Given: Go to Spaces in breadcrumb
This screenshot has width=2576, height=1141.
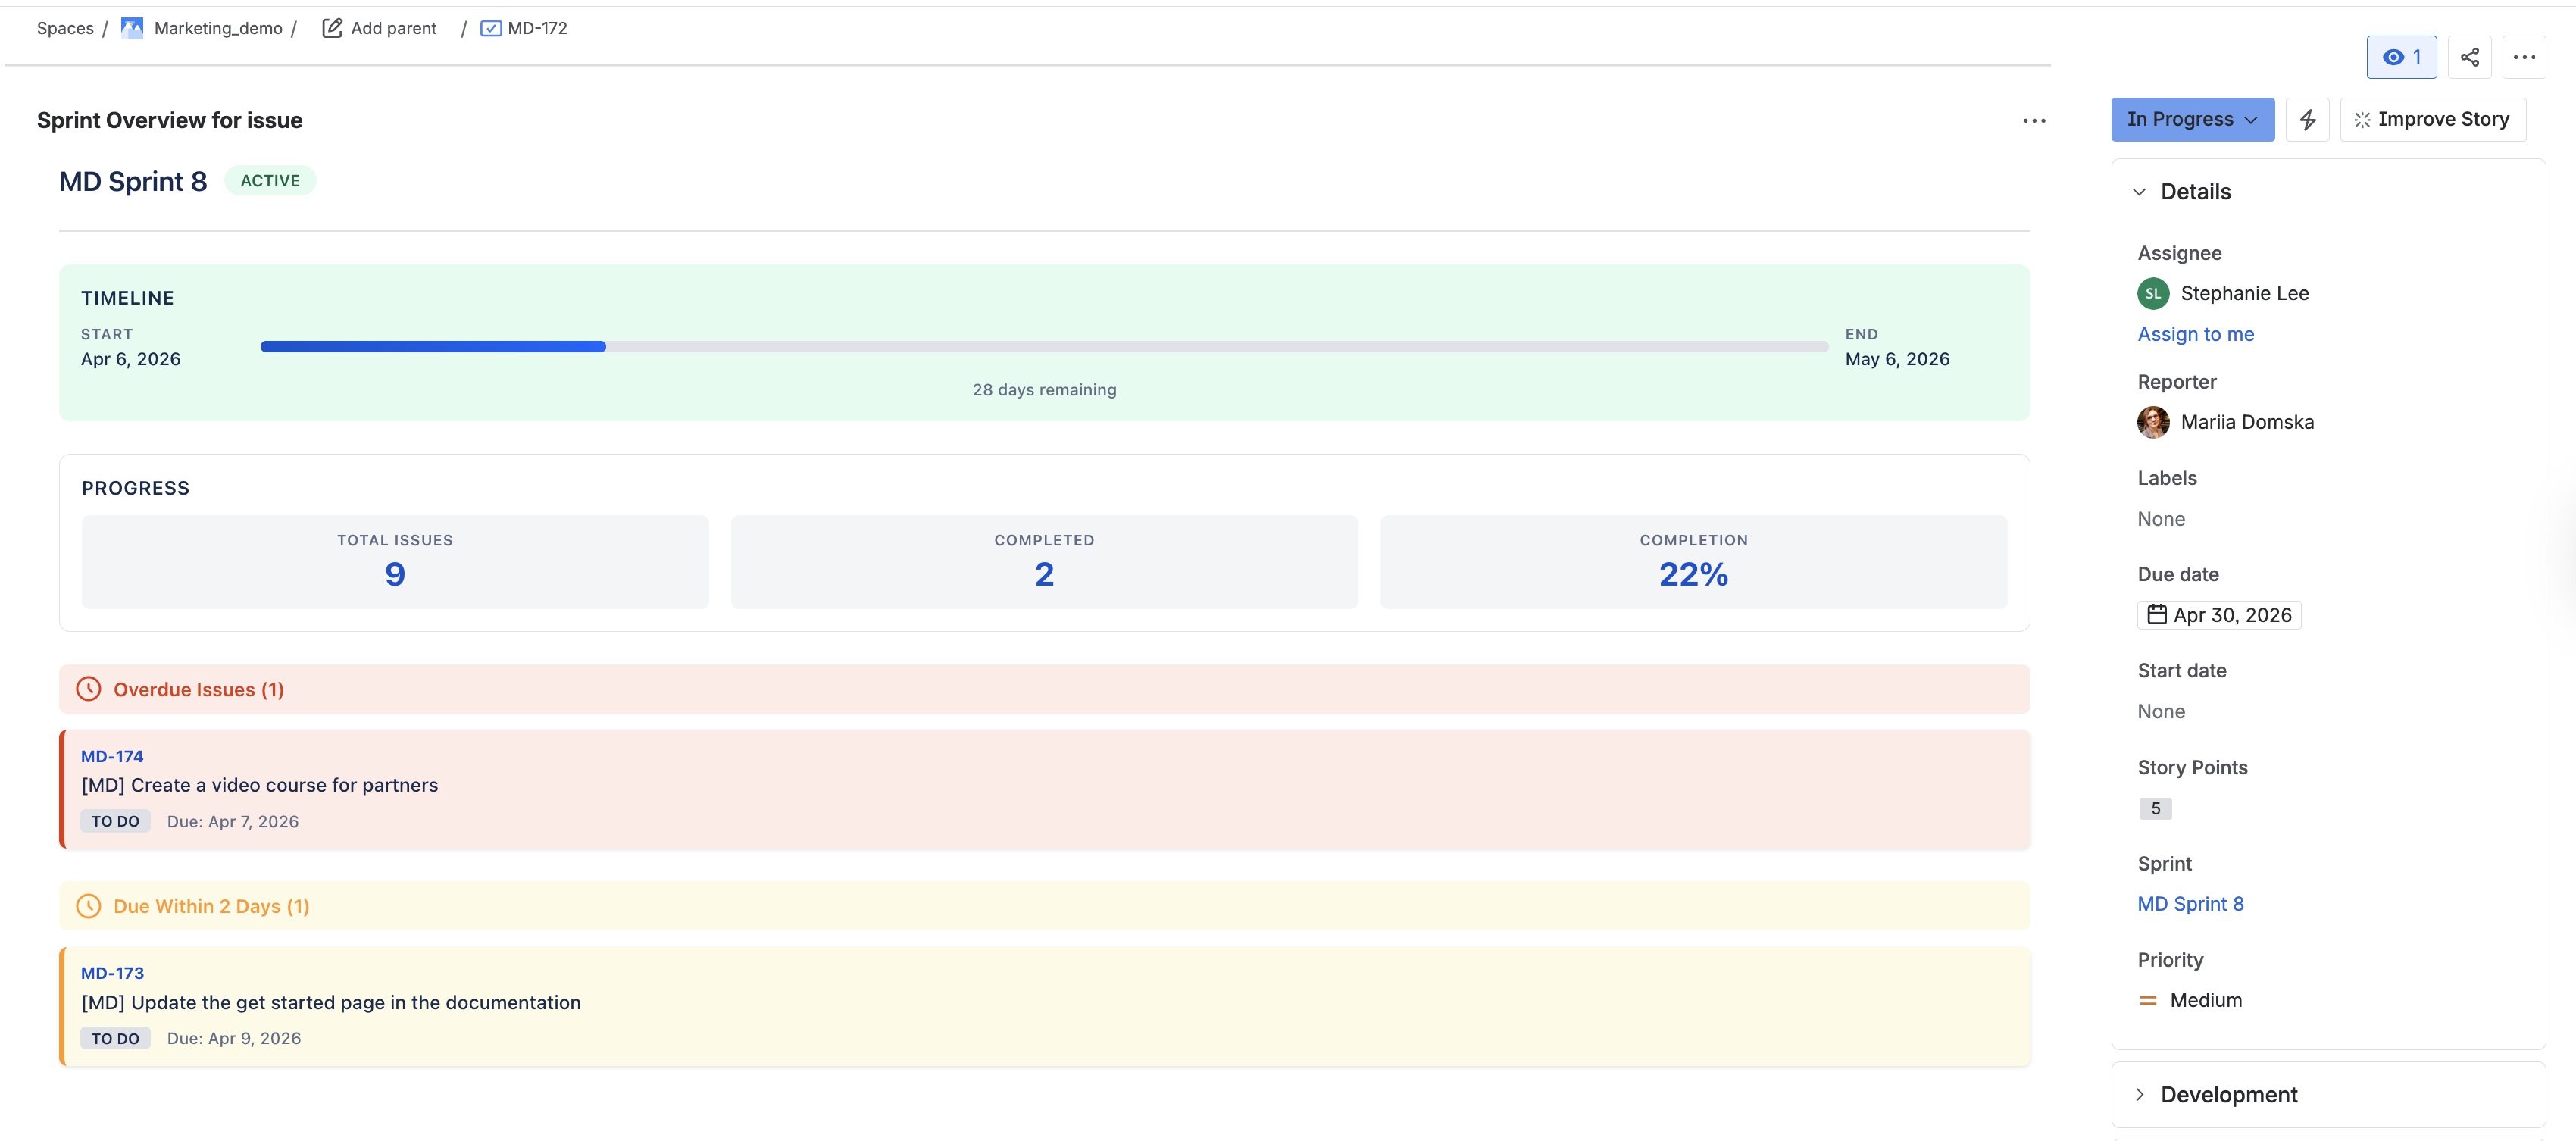Looking at the screenshot, I should [65, 28].
